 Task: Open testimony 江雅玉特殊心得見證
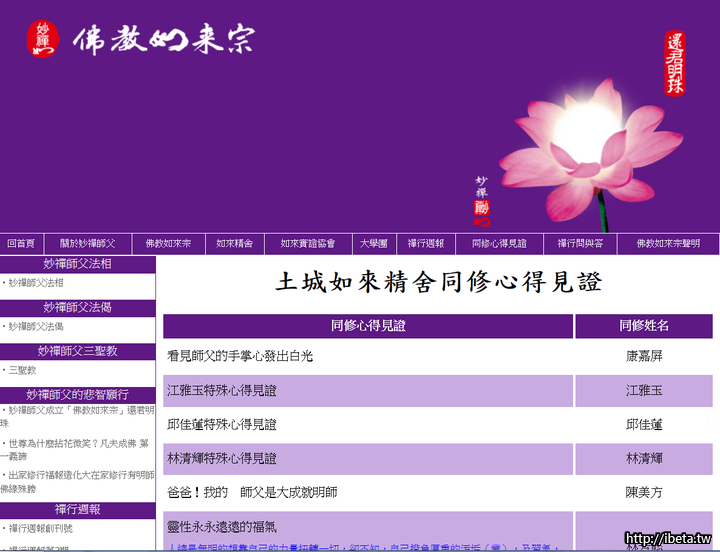222,391
